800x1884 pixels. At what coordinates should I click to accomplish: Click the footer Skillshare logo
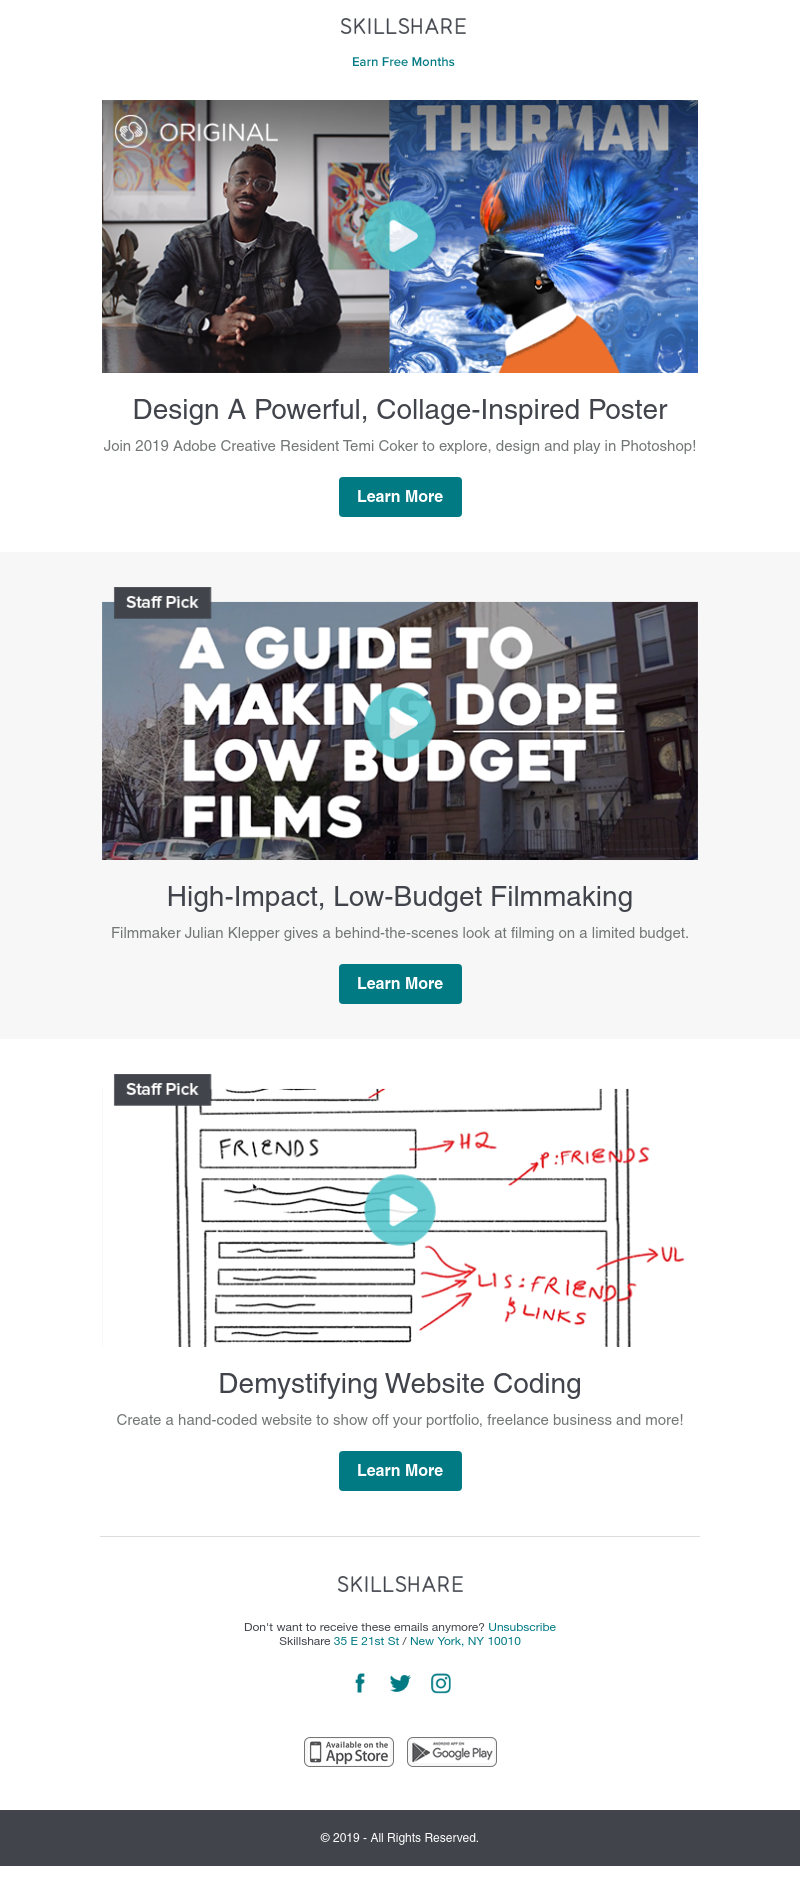tap(400, 1585)
